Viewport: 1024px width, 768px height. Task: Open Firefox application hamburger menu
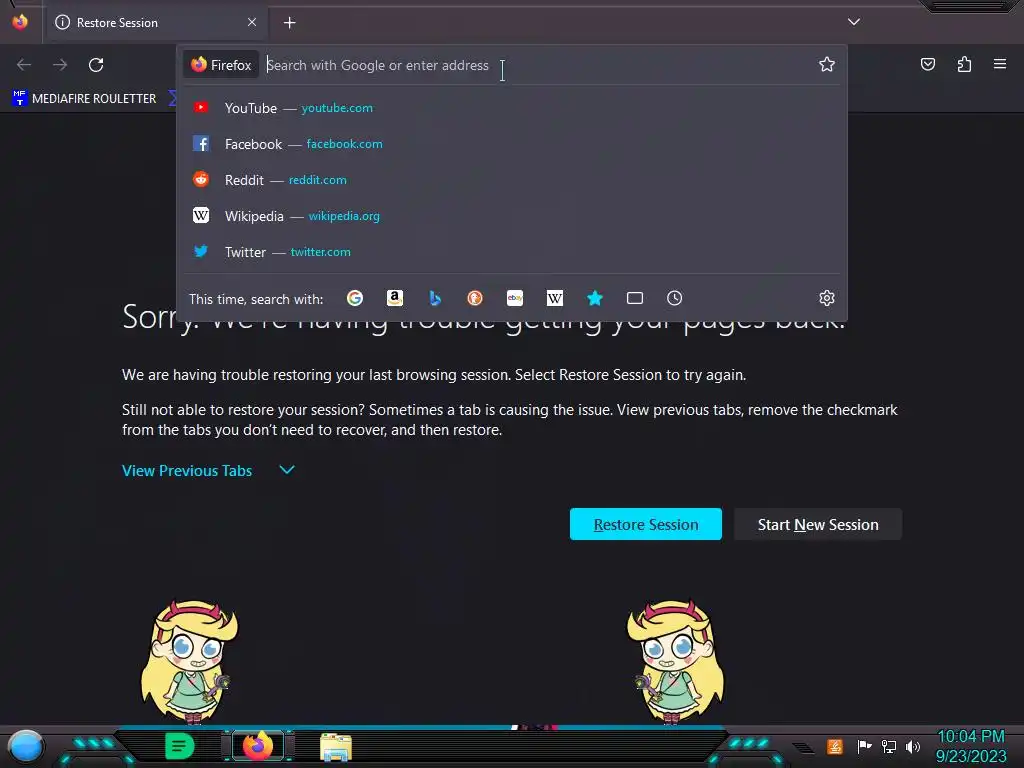(1000, 64)
